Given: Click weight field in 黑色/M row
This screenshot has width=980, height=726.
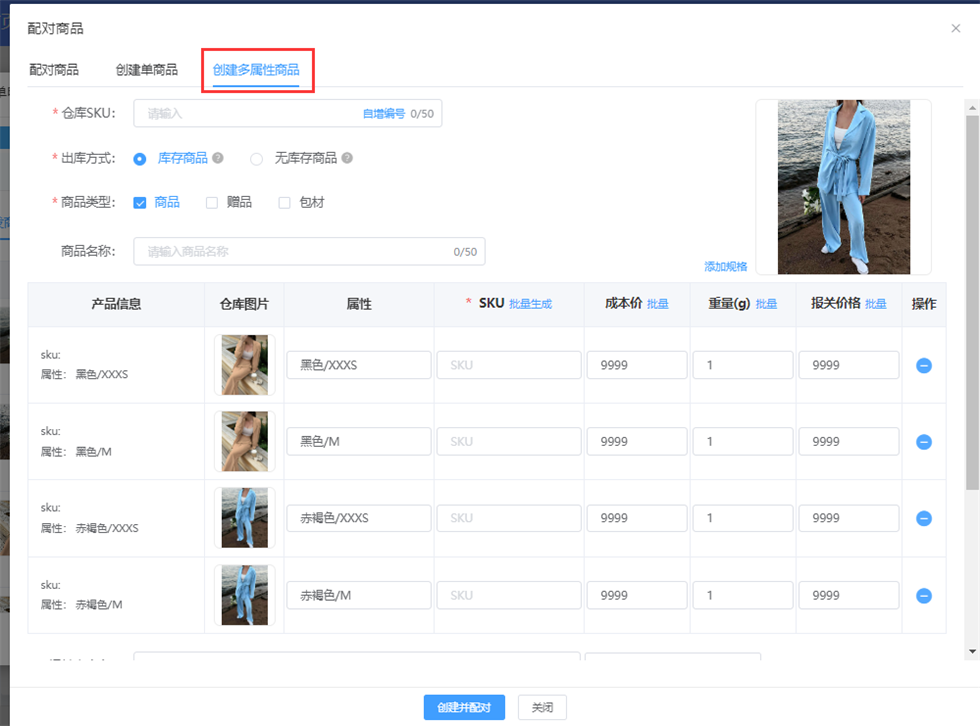Looking at the screenshot, I should (x=743, y=442).
